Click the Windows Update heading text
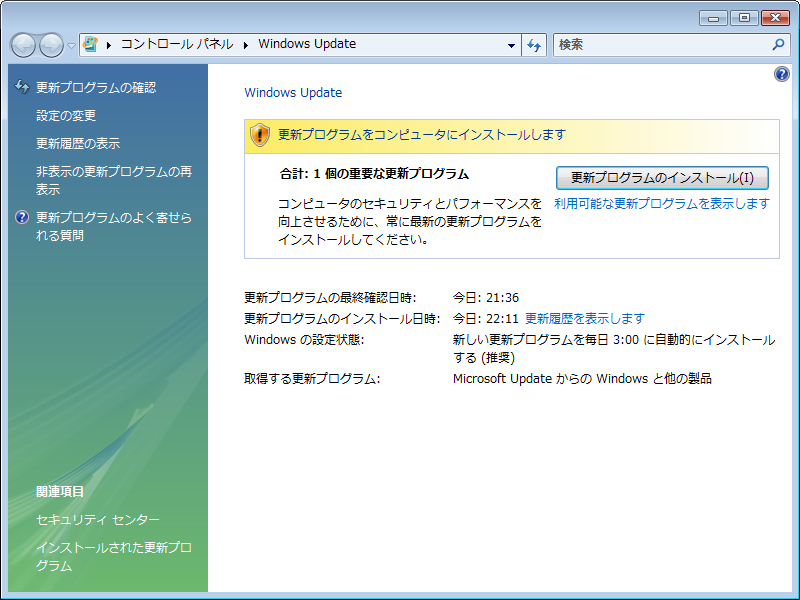This screenshot has height=600, width=800. click(x=293, y=93)
